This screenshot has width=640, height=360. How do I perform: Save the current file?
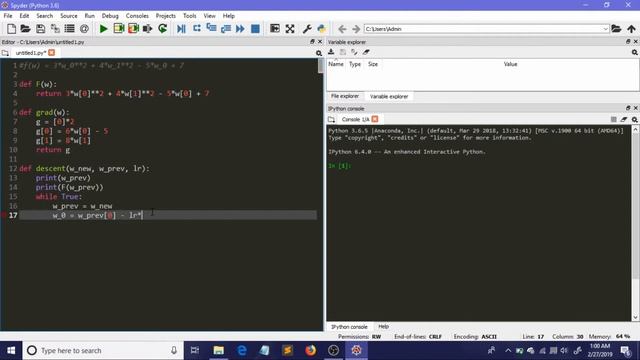[40, 29]
